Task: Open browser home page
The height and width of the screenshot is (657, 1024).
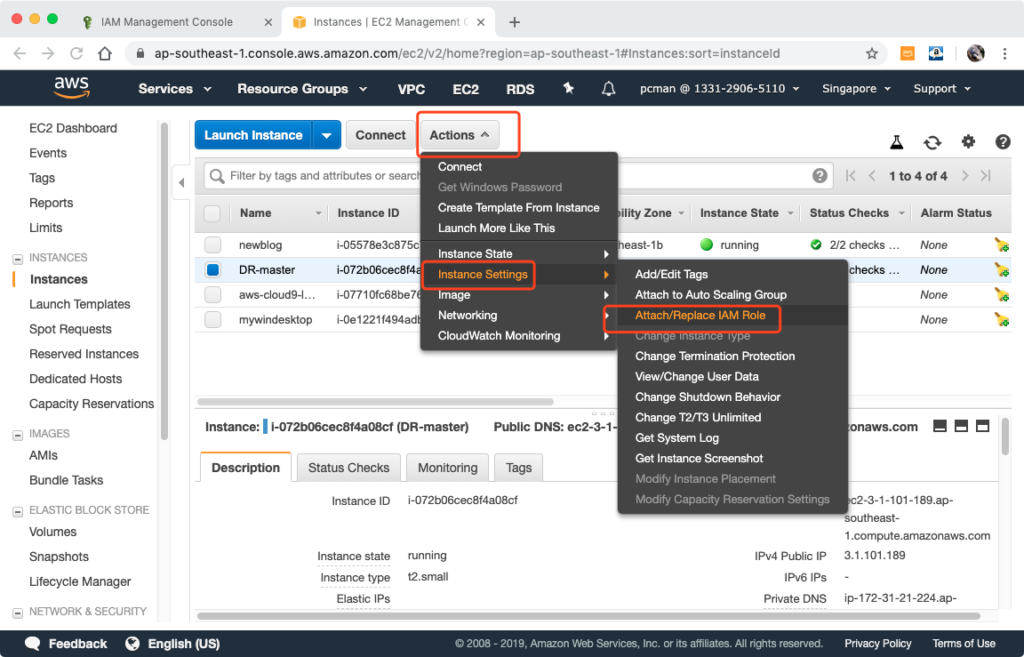Action: click(104, 54)
